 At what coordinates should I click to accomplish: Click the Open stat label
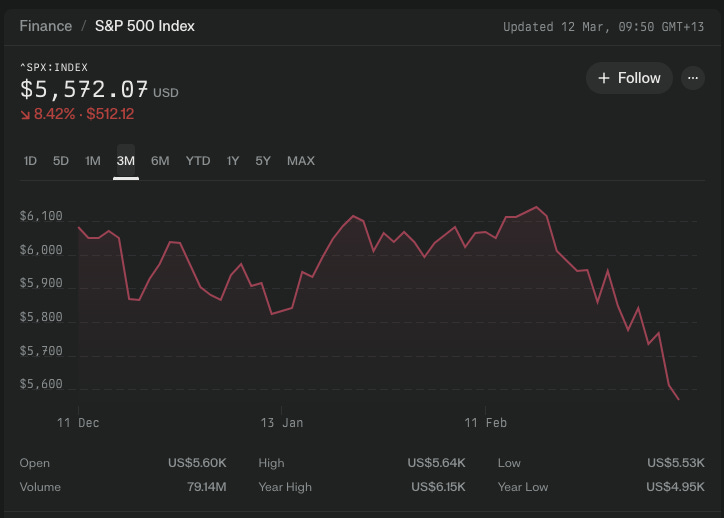click(35, 463)
